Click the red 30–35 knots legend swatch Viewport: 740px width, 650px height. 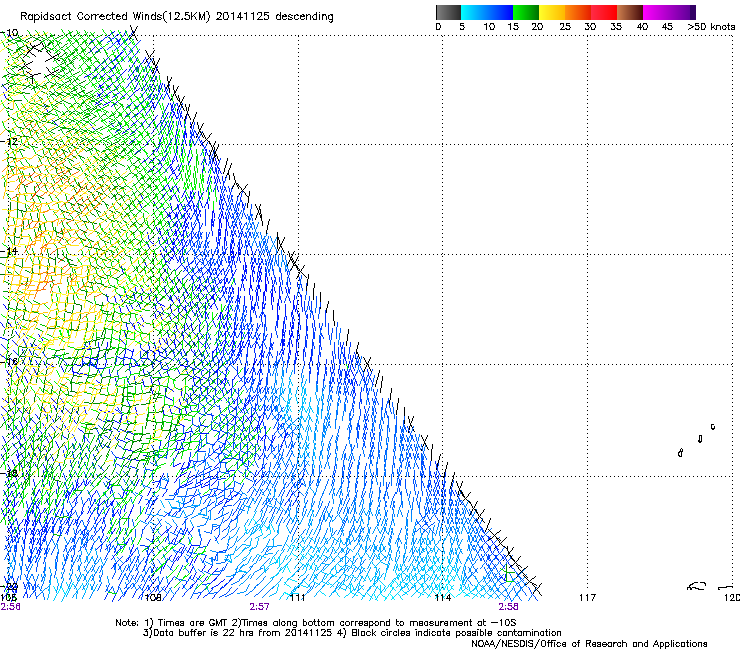(x=604, y=12)
